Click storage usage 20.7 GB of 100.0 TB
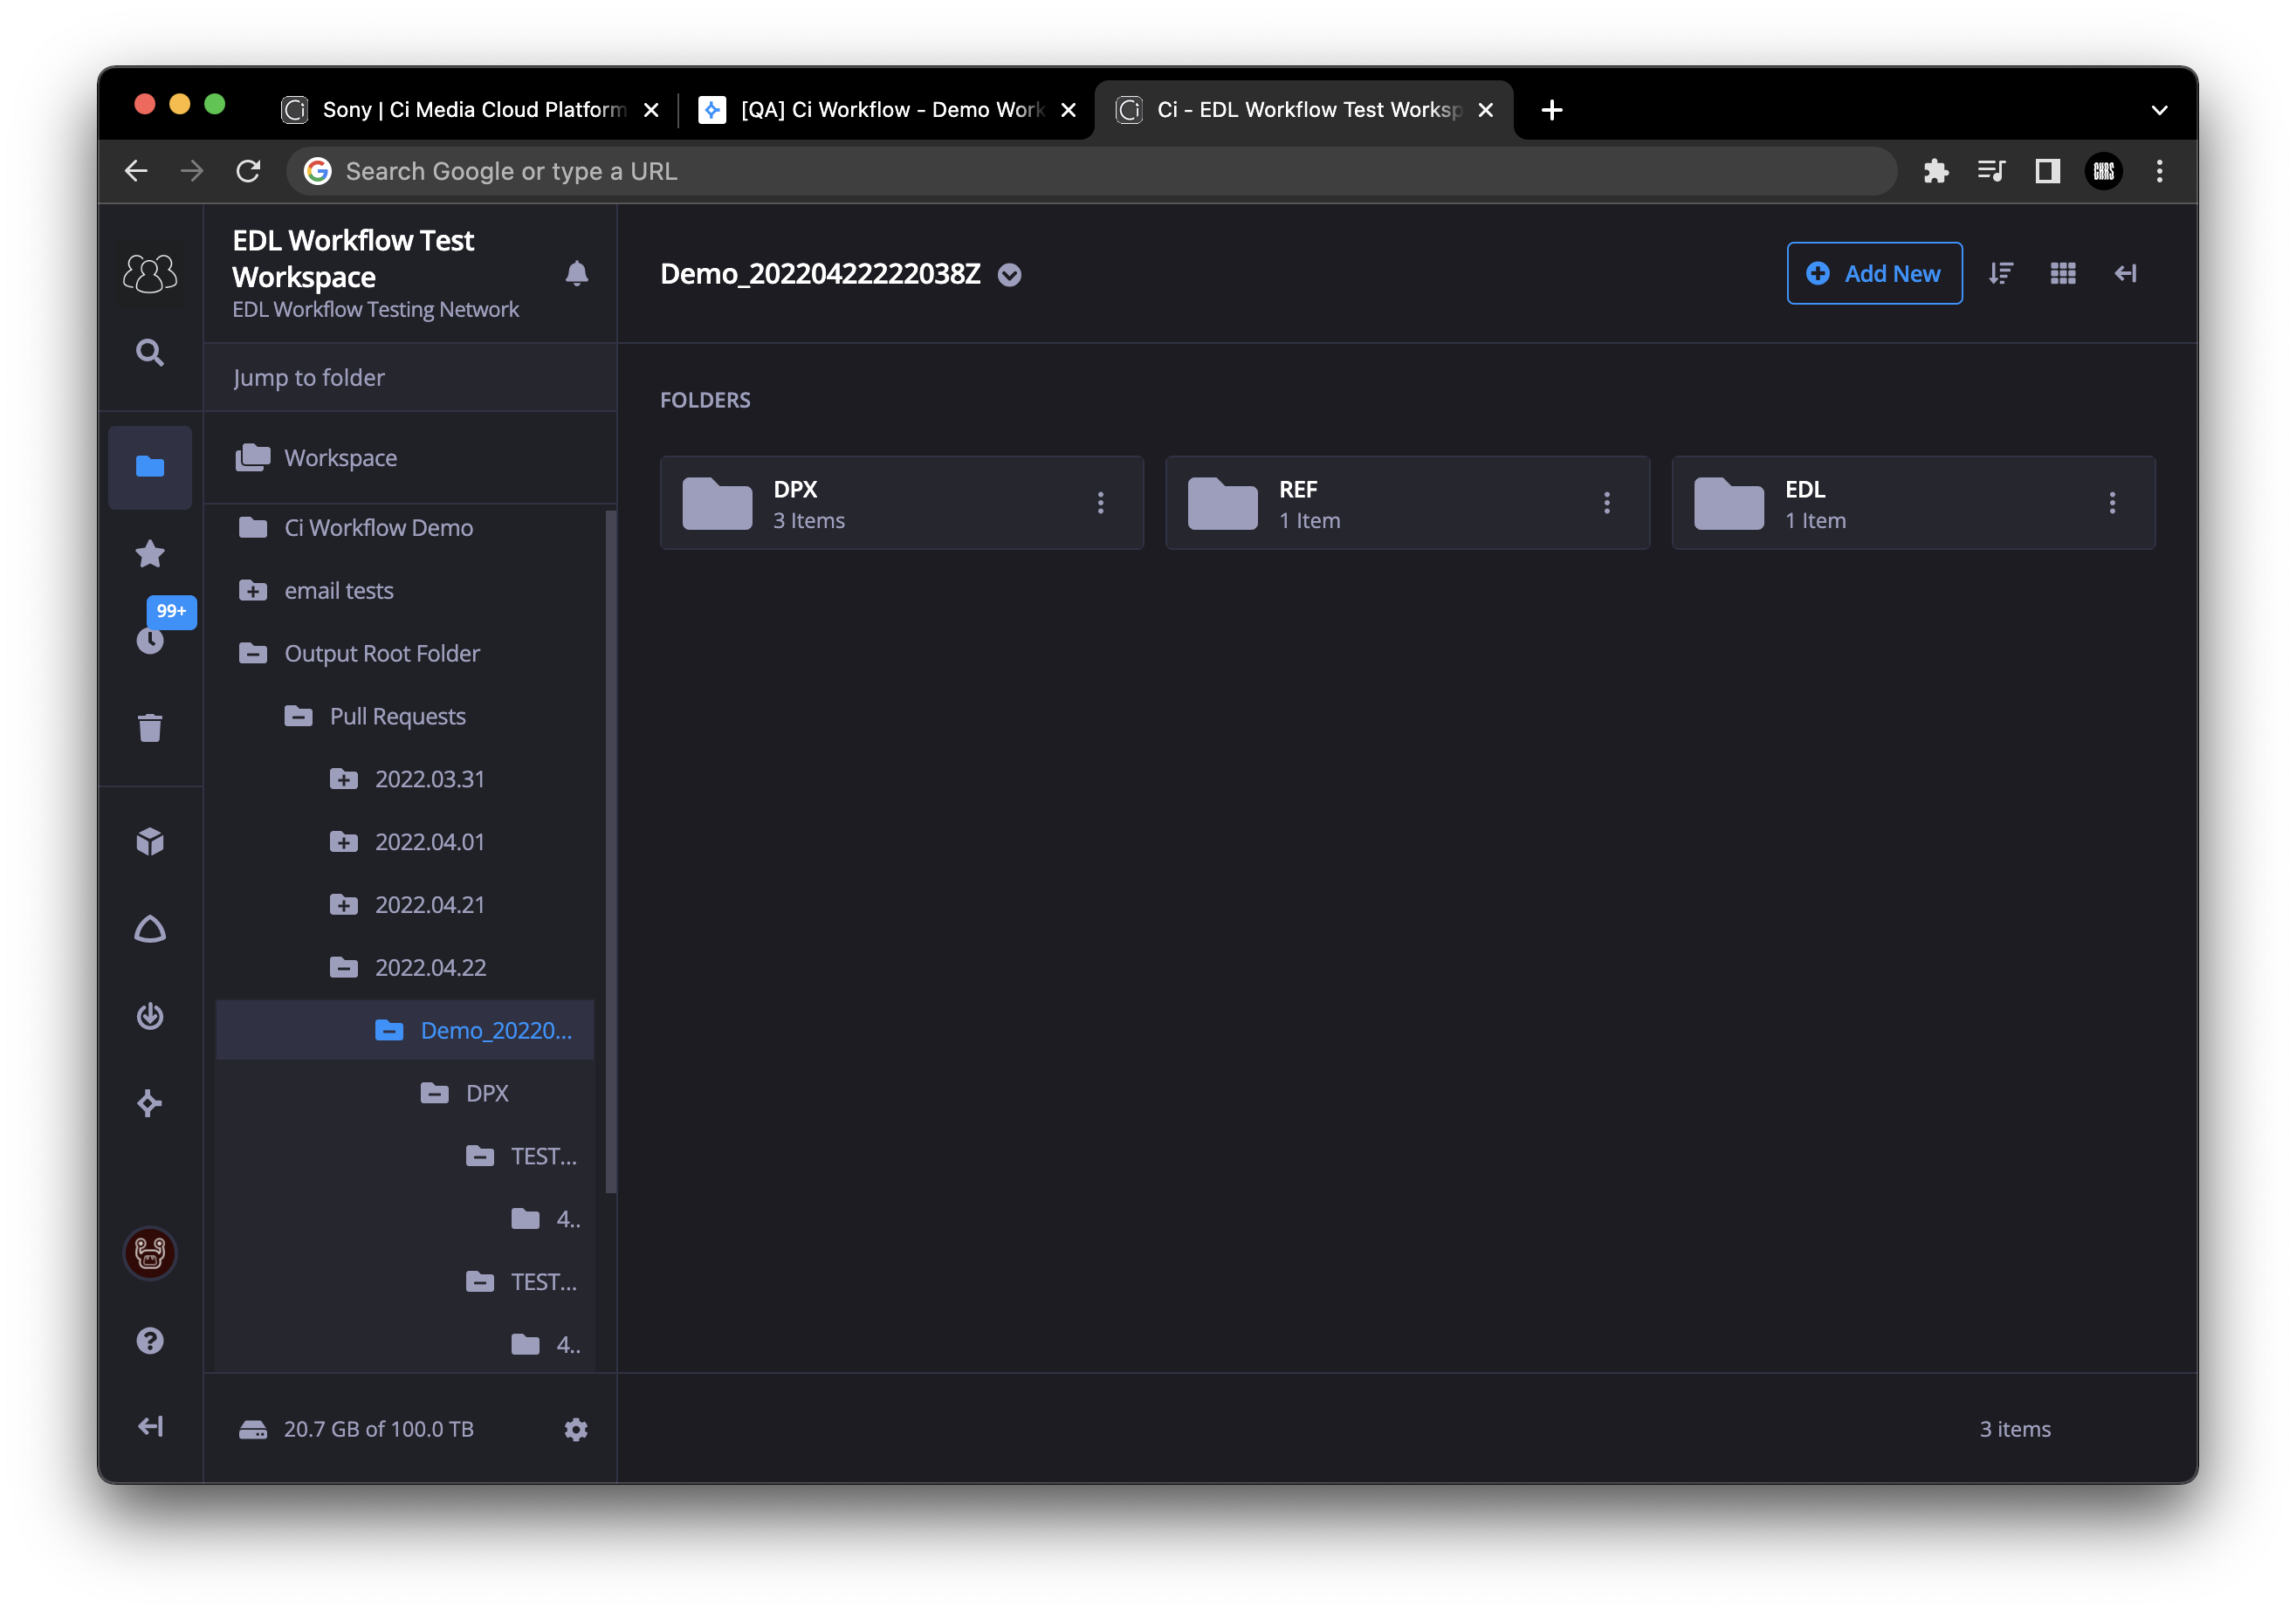 click(x=378, y=1429)
